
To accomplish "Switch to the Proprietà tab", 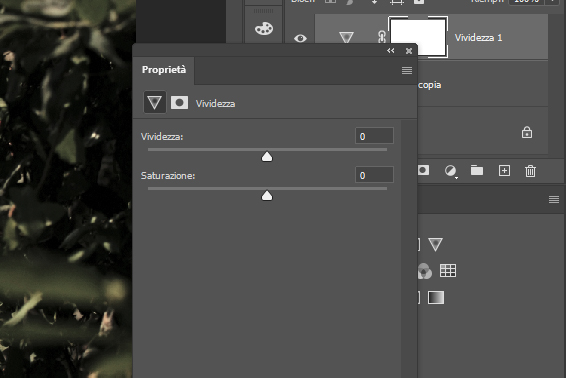I will [x=164, y=70].
